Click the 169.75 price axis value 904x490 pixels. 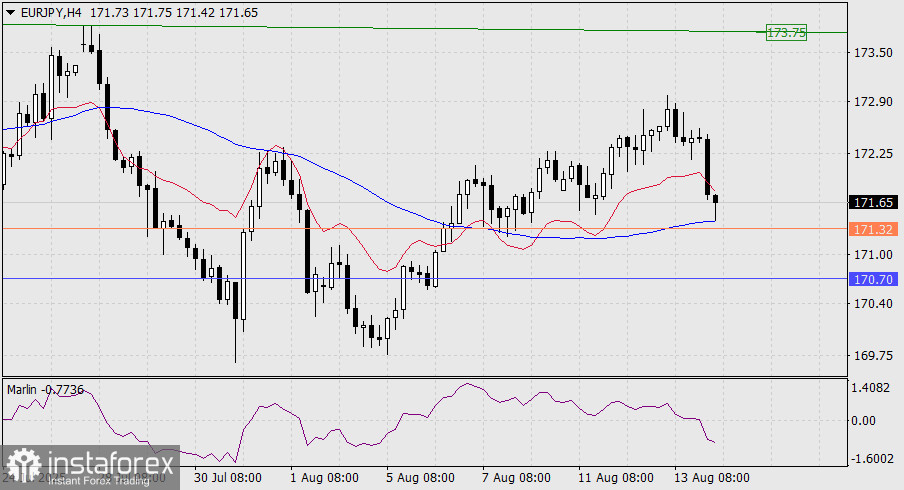[x=873, y=355]
